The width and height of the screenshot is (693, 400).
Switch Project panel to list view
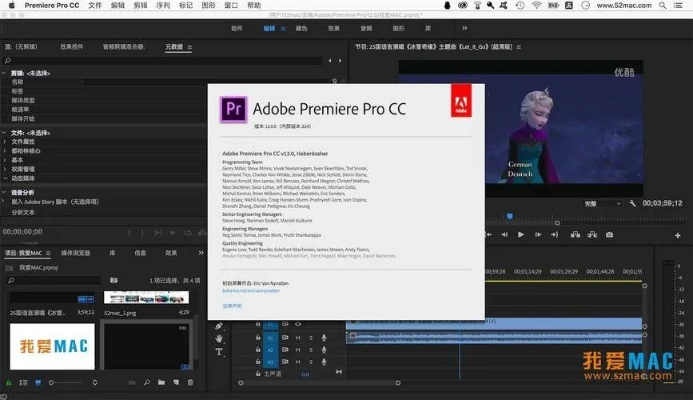[22, 383]
